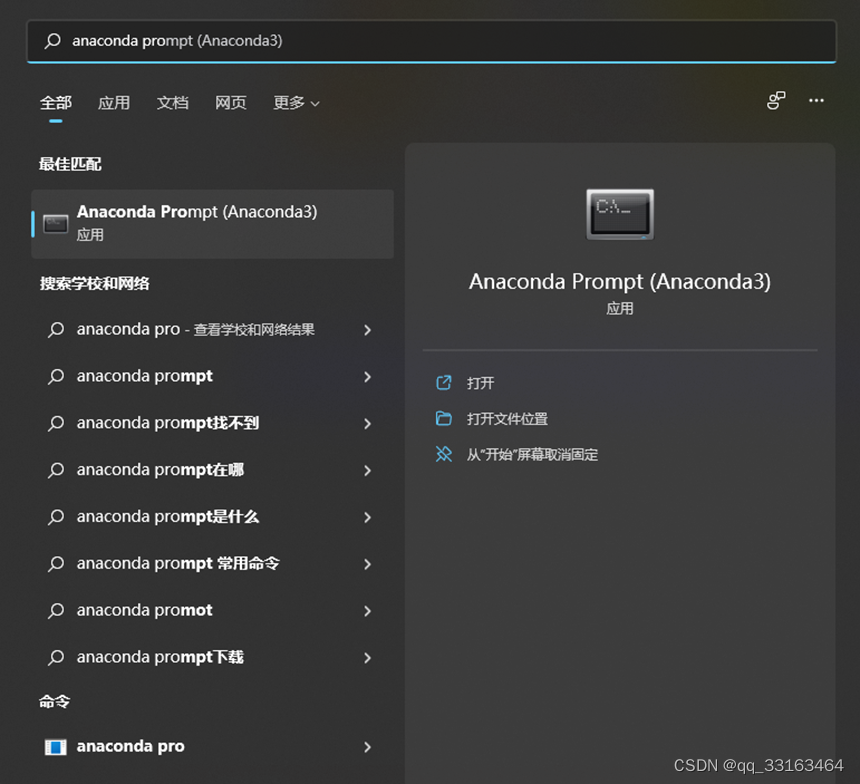This screenshot has width=860, height=784.
Task: Click 打开文件位置 option
Action: point(507,419)
